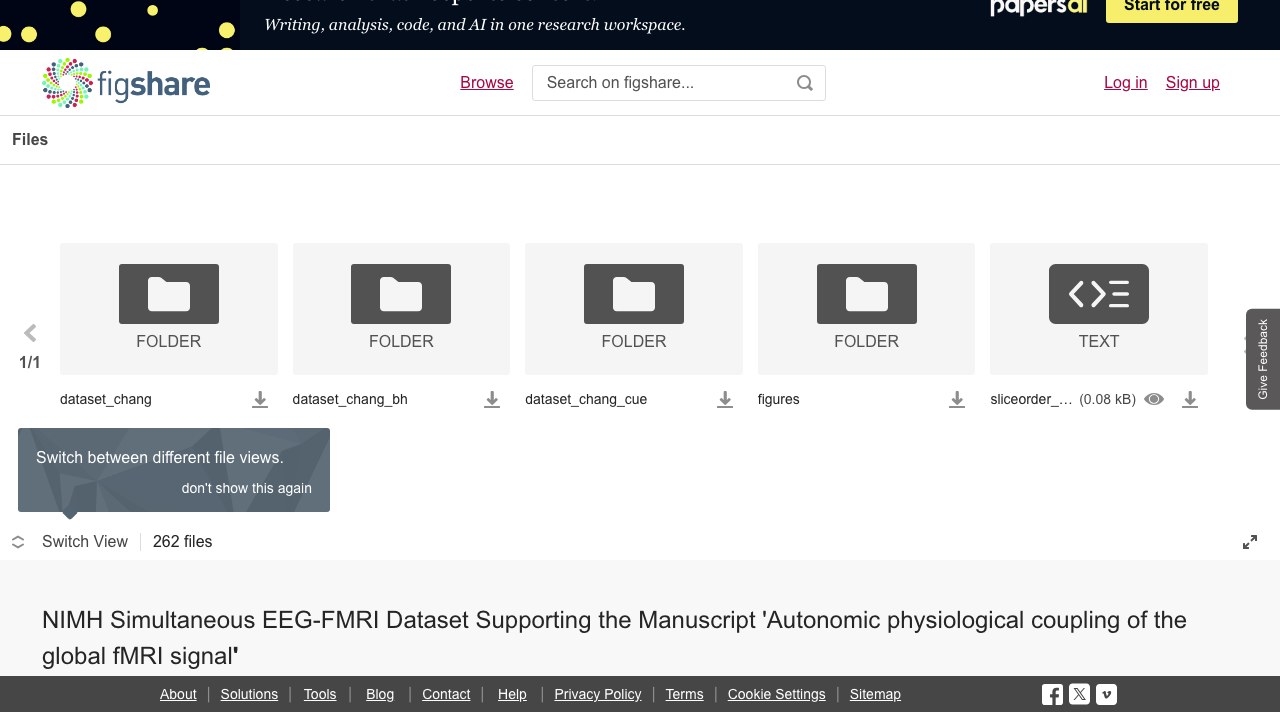
Task: Click the figshare logo
Action: coord(126,83)
